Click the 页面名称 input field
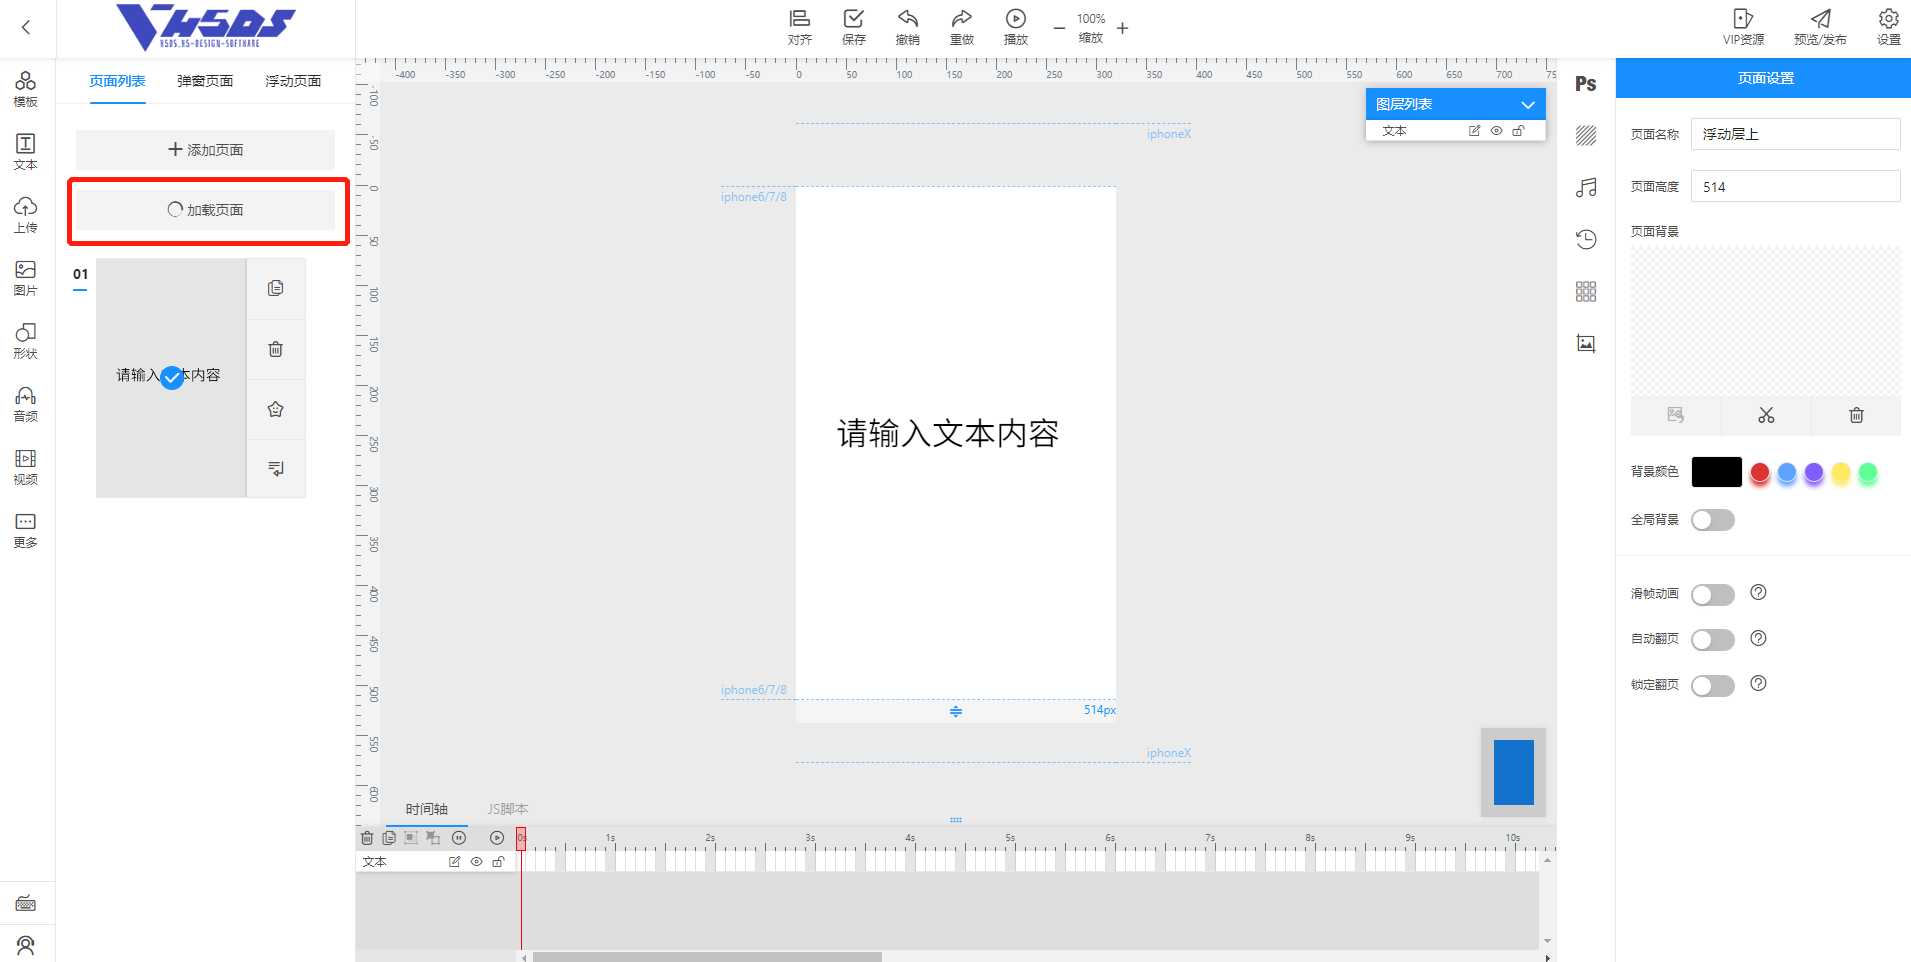 (1795, 134)
